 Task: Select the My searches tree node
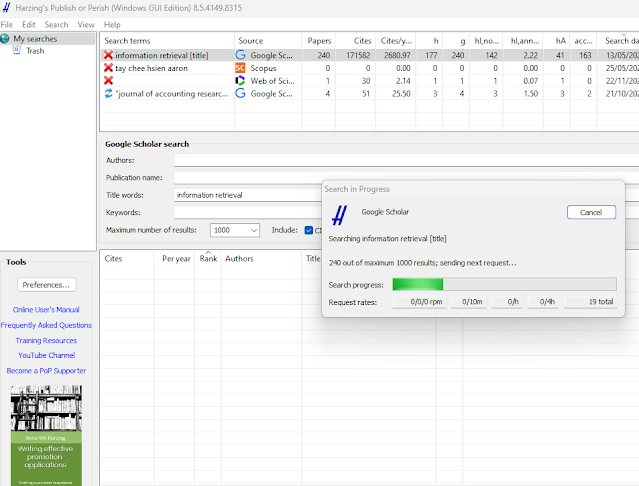click(x=35, y=39)
